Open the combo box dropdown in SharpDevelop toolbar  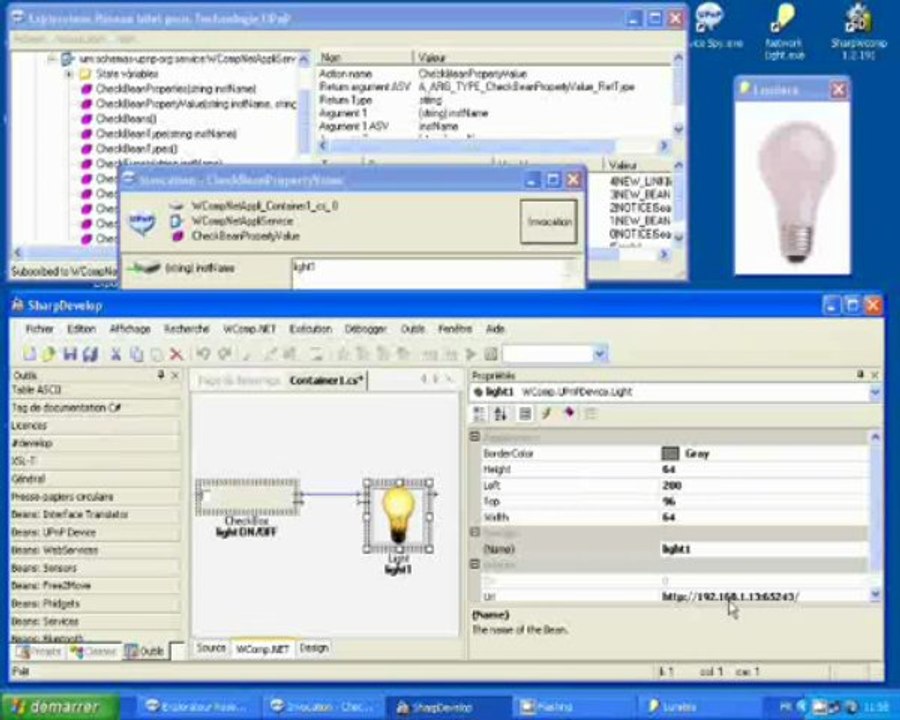coord(600,354)
